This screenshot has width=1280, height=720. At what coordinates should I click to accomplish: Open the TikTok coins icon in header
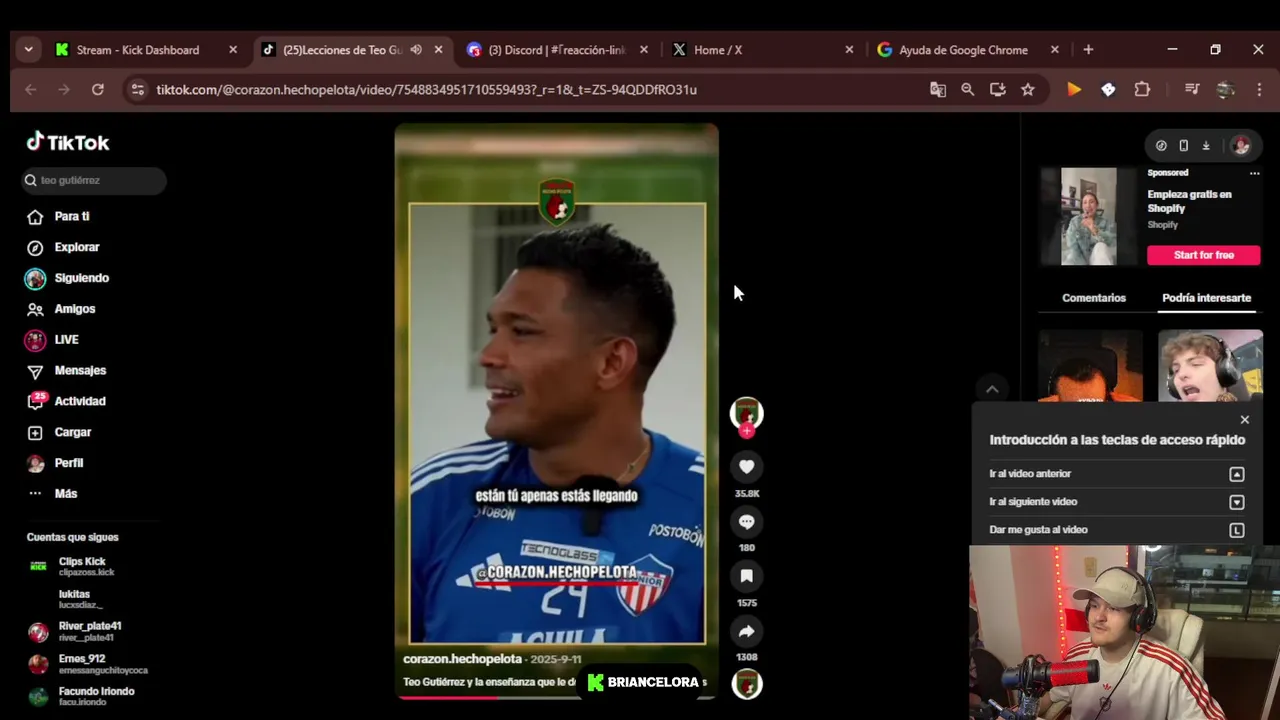tap(1161, 146)
